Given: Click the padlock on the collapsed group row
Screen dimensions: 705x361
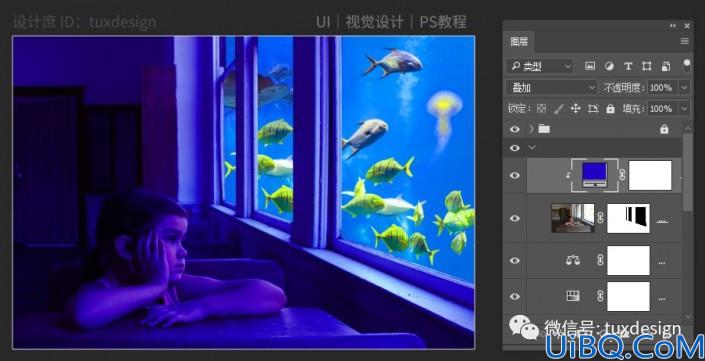Looking at the screenshot, I should pos(664,129).
